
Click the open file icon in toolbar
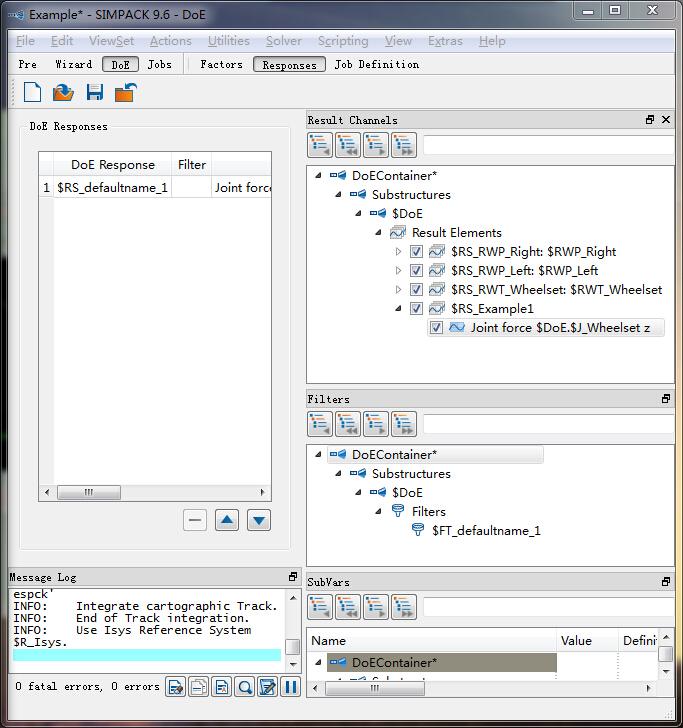[63, 92]
